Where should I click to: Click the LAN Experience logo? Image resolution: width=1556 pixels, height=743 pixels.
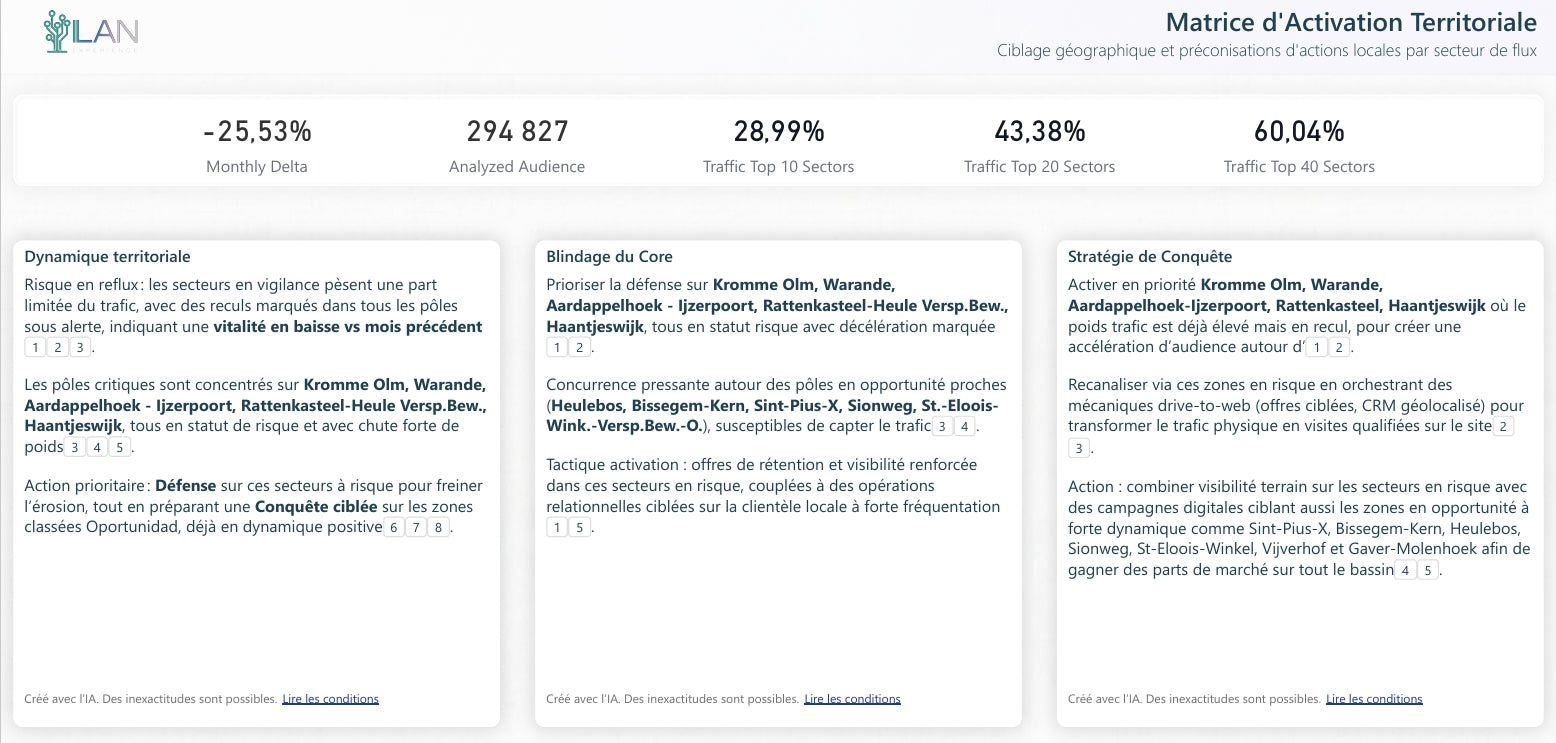91,32
